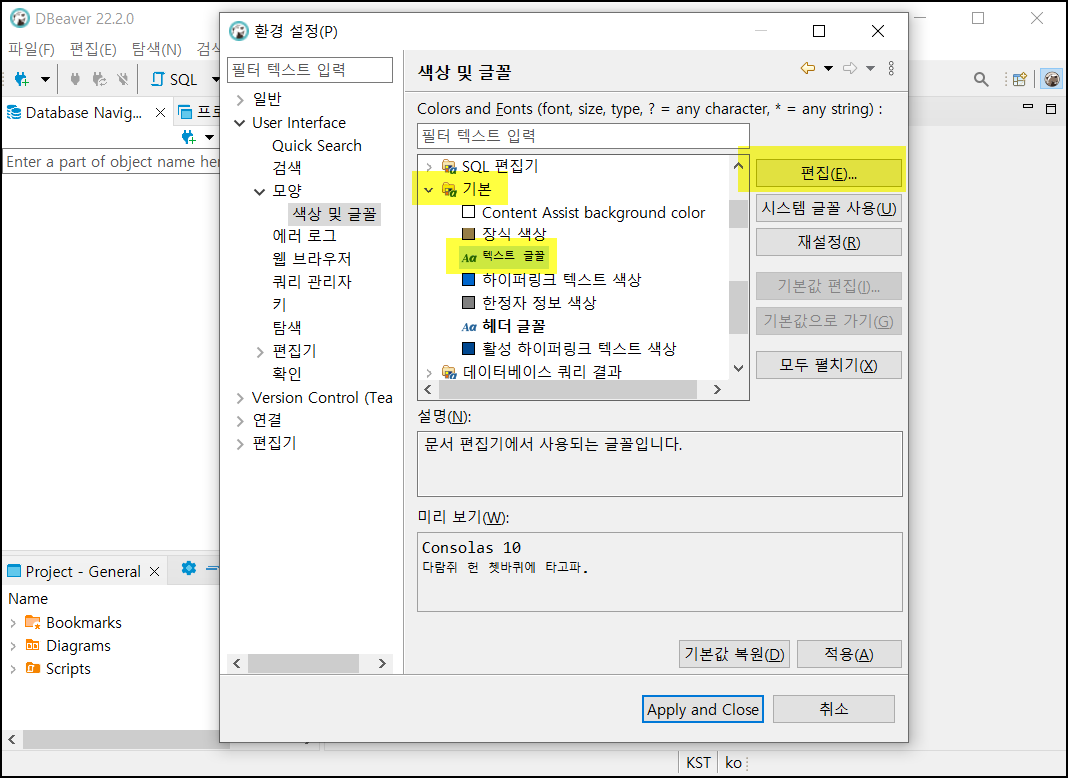Click the 하이퍼링크 텍스트 색상 blue swatch

469,279
